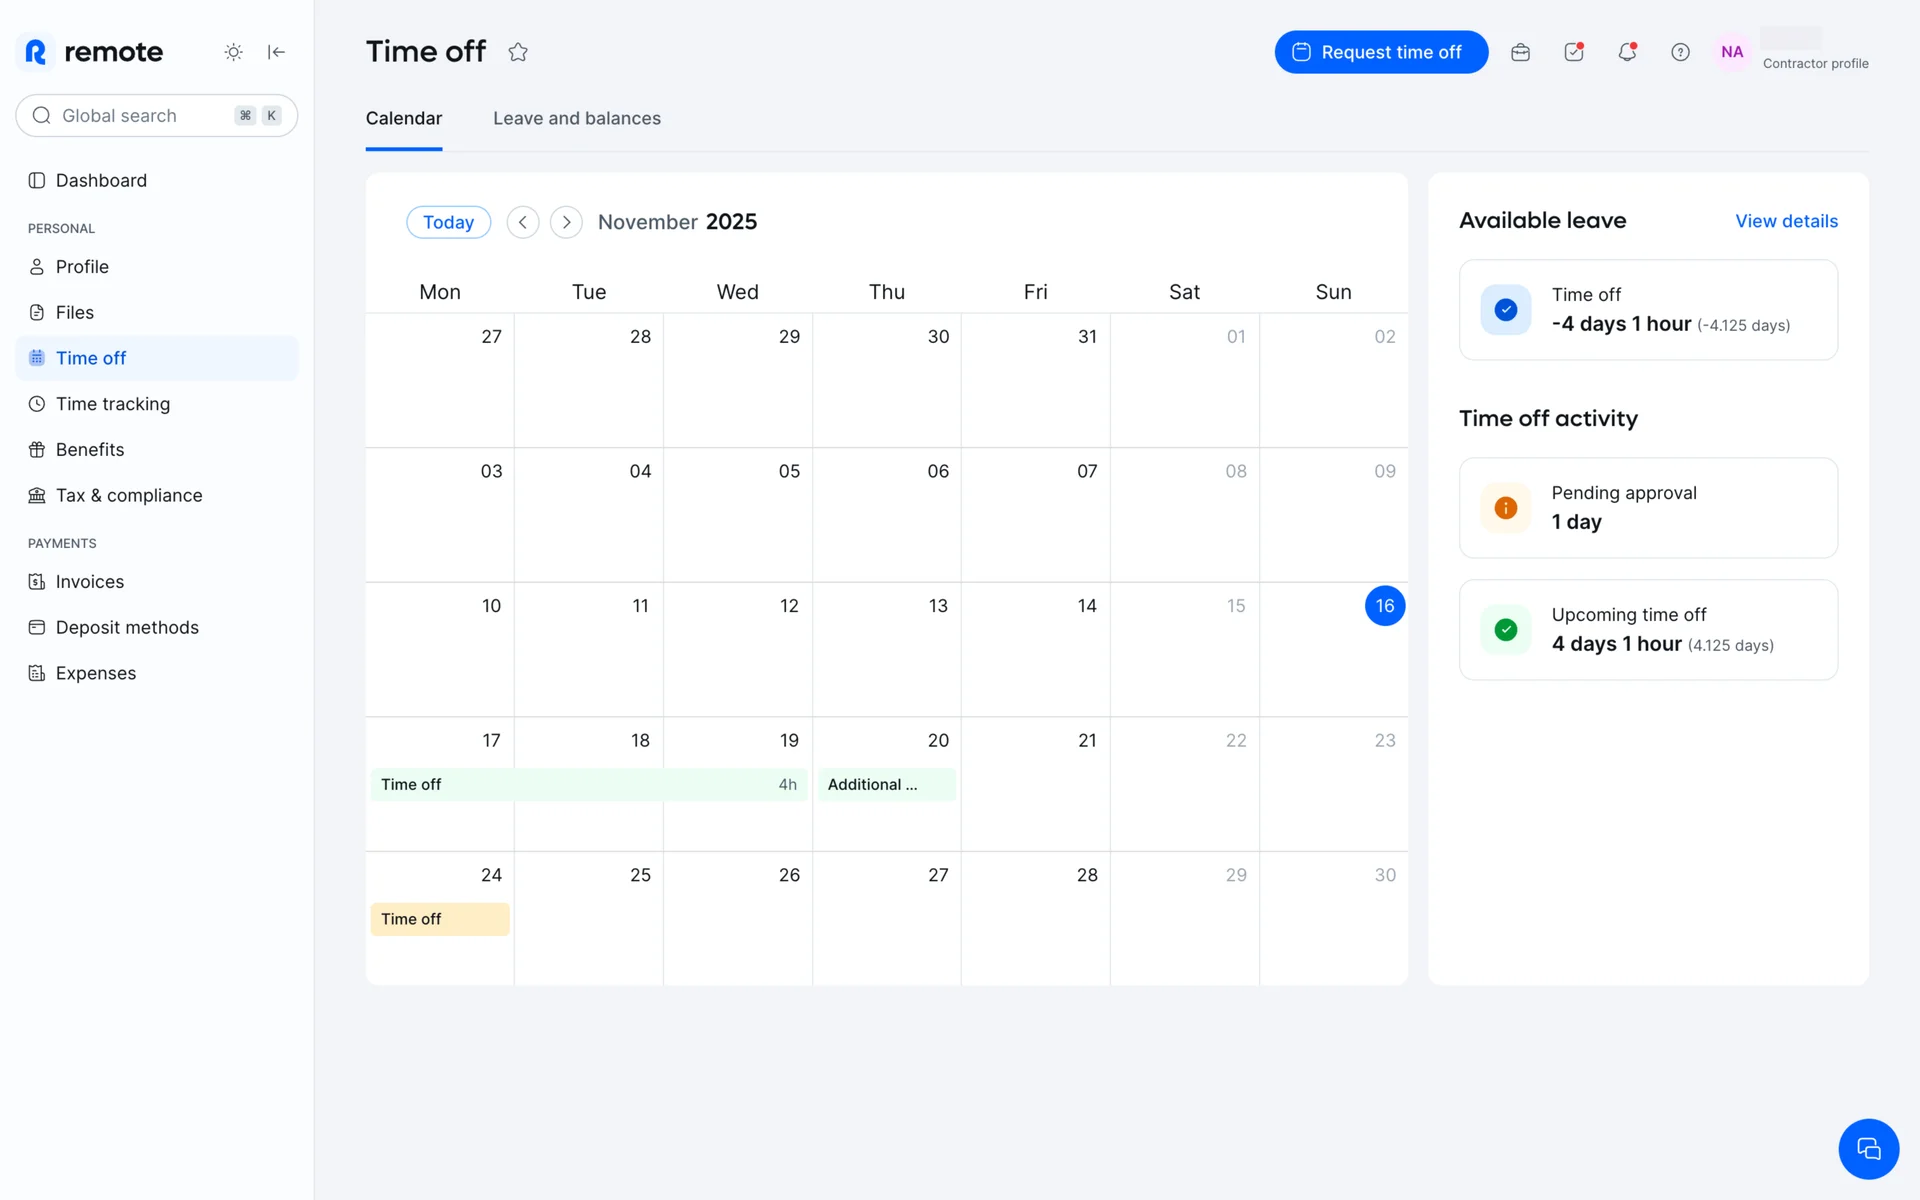Go to next month with right chevron
Viewport: 1920px width, 1200px height.
coord(566,222)
